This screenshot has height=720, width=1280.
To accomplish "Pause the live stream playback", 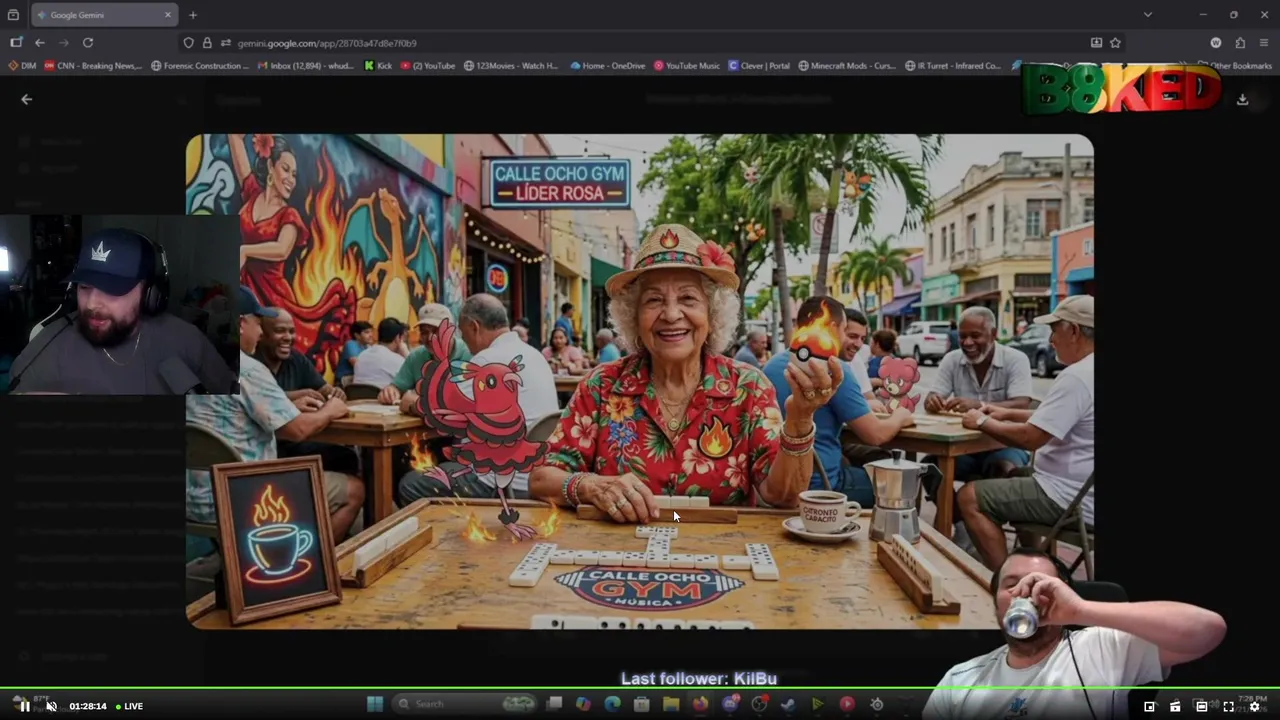I will [x=25, y=706].
